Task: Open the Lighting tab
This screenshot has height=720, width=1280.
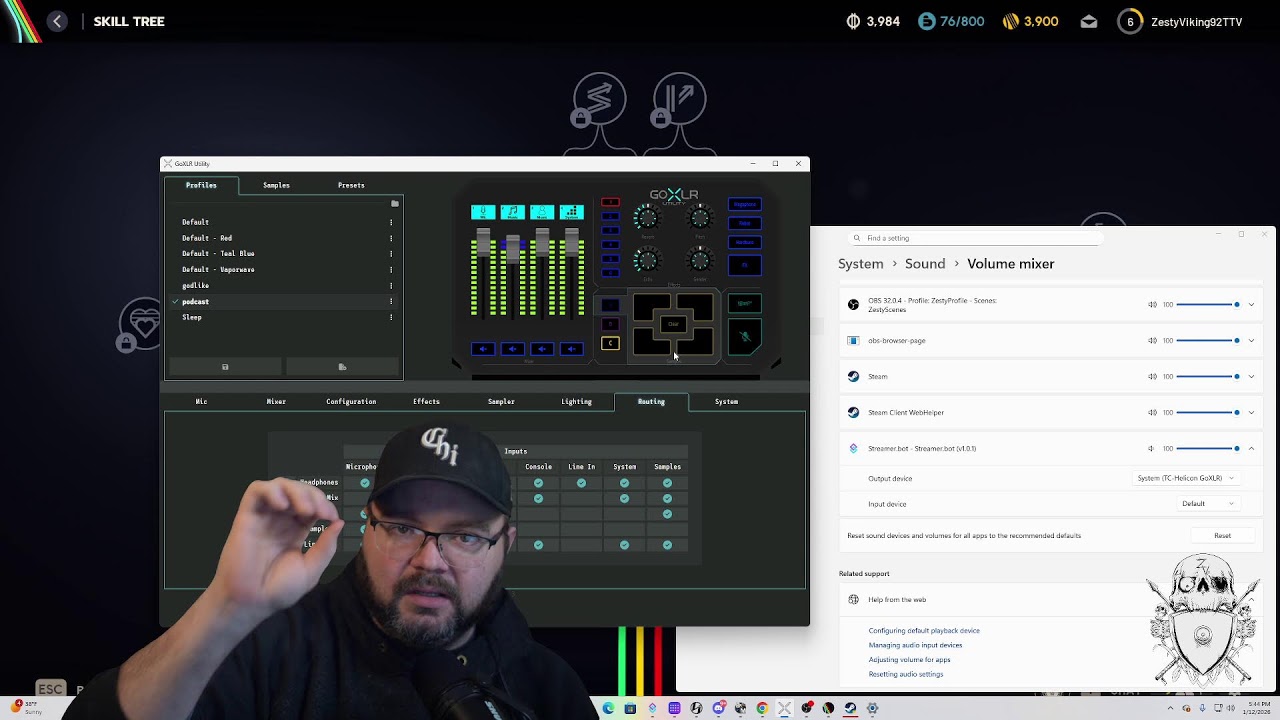Action: [576, 401]
